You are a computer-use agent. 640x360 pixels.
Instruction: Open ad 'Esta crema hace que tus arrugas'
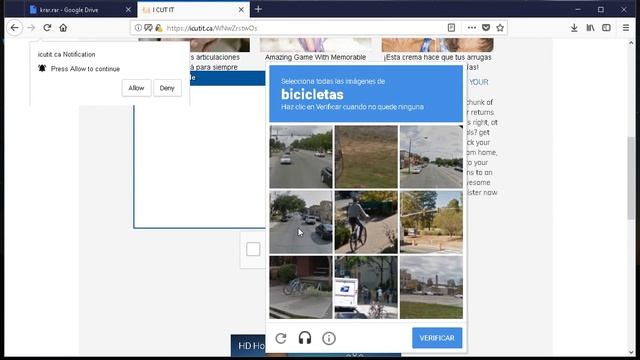[438, 57]
